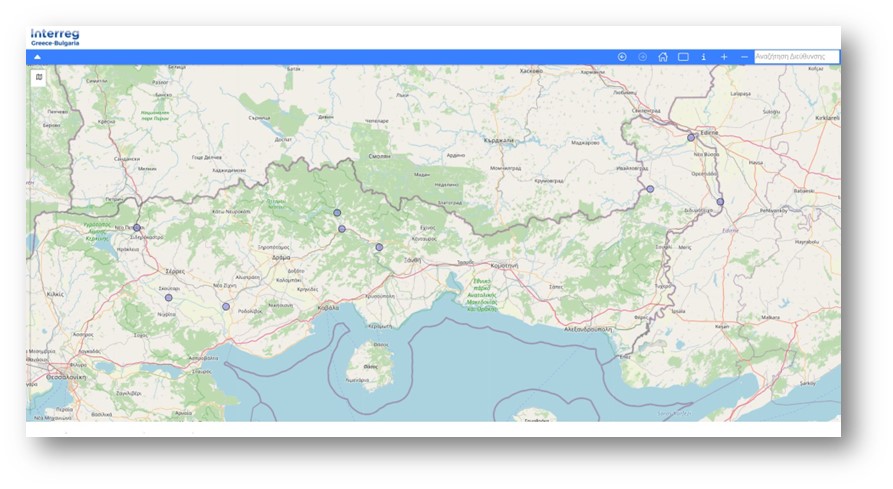The image size is (893, 489).
Task: Open the map layers panel button
Action: coord(39,77)
